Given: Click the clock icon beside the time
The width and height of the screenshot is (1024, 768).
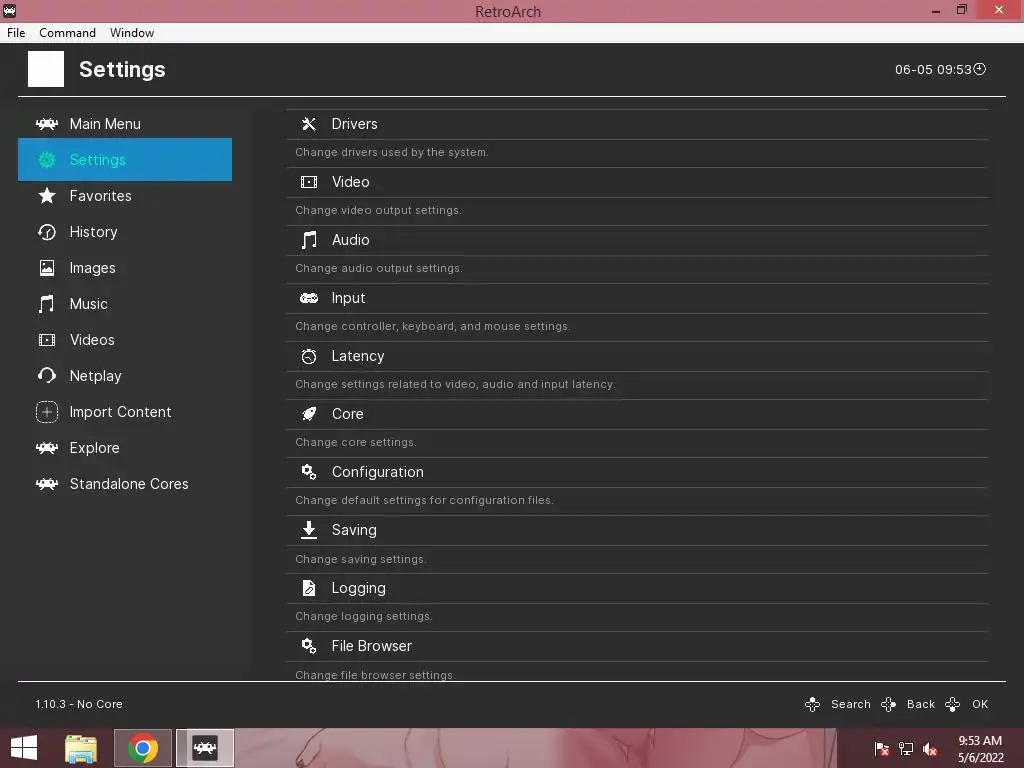Looking at the screenshot, I should [980, 69].
